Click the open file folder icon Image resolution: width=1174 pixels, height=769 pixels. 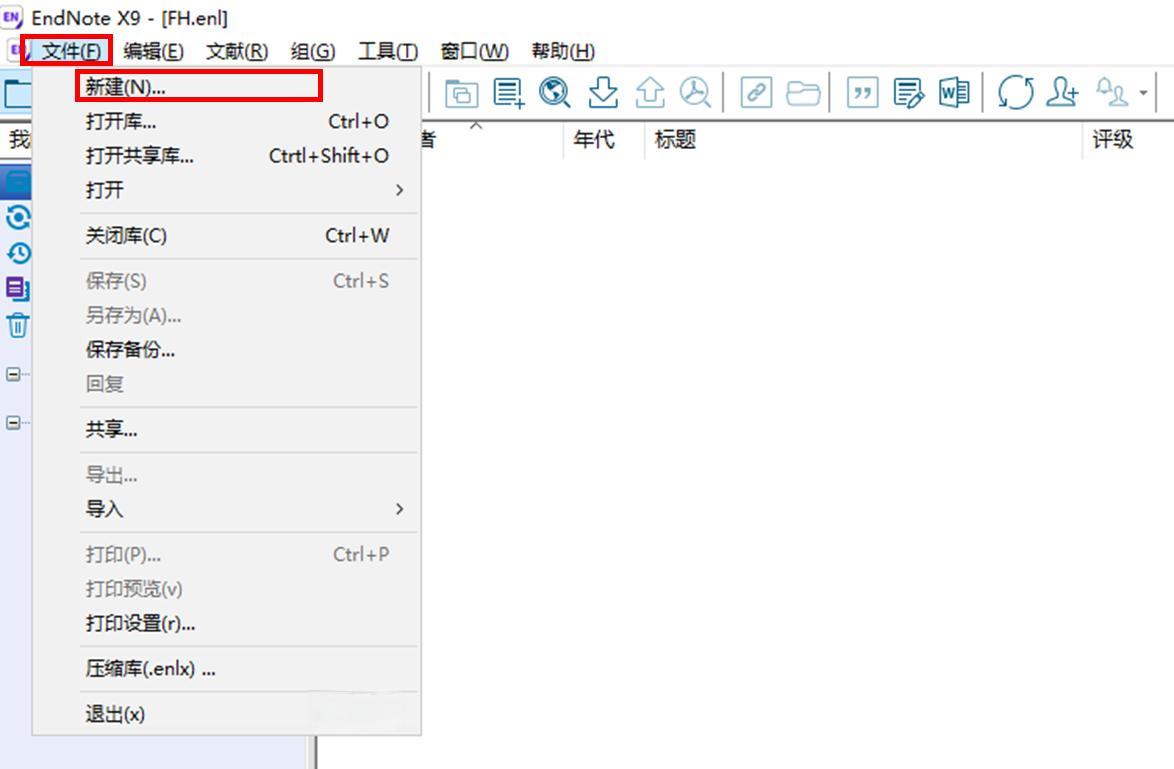[803, 94]
